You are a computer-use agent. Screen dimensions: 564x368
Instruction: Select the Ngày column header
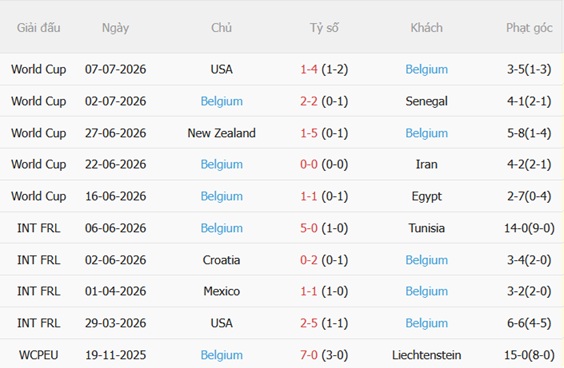115,28
